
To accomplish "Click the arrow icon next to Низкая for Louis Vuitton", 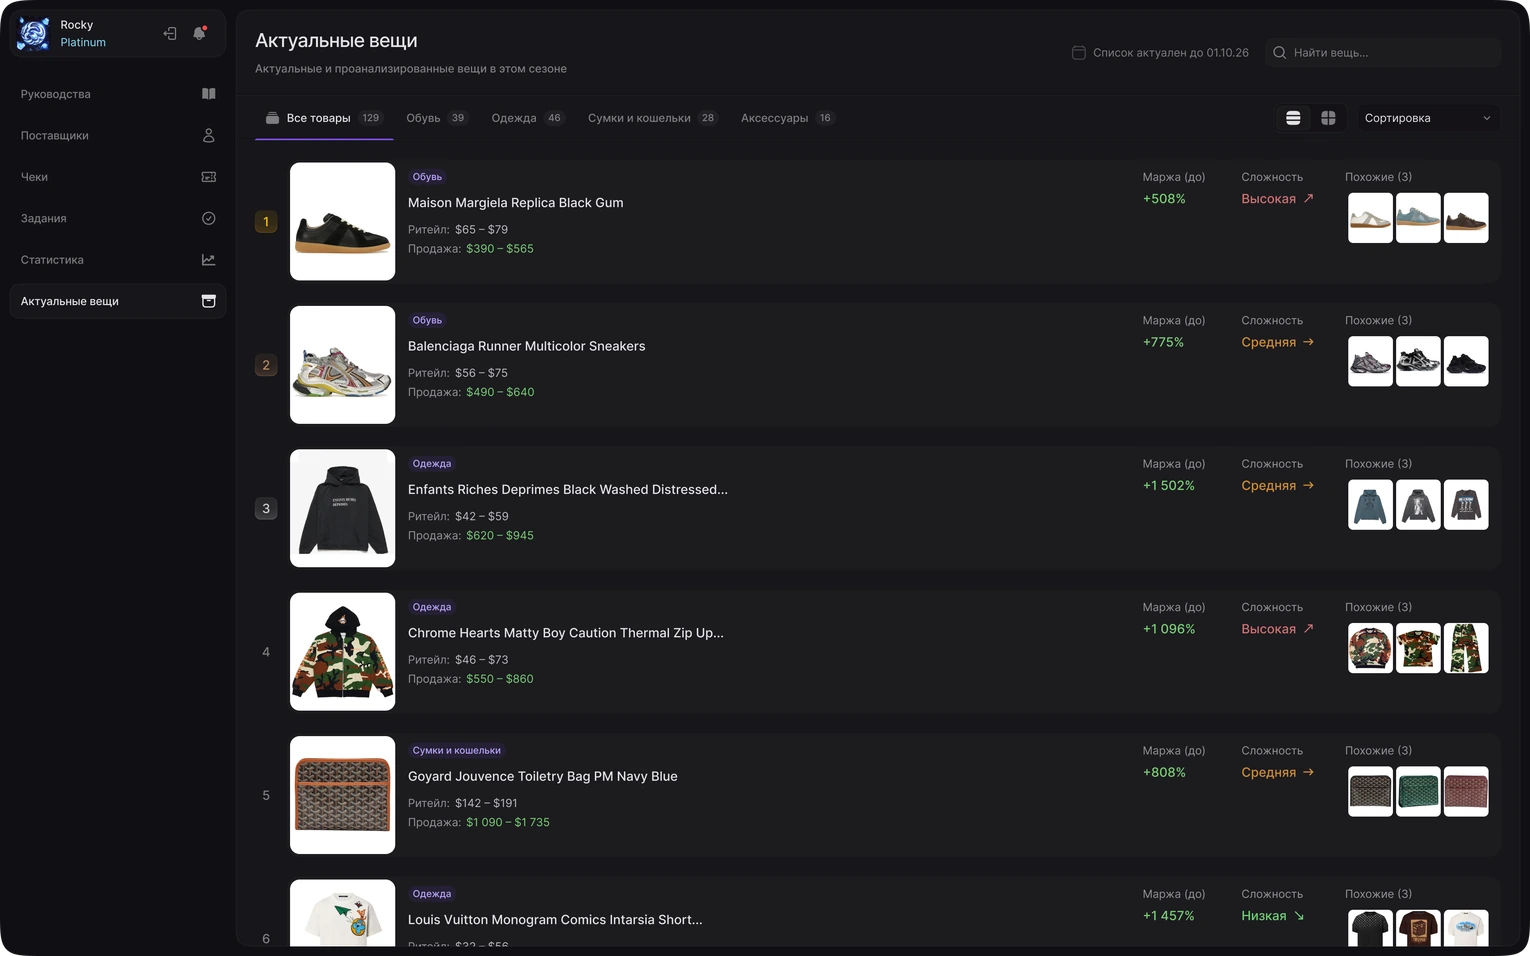I will pos(1299,916).
